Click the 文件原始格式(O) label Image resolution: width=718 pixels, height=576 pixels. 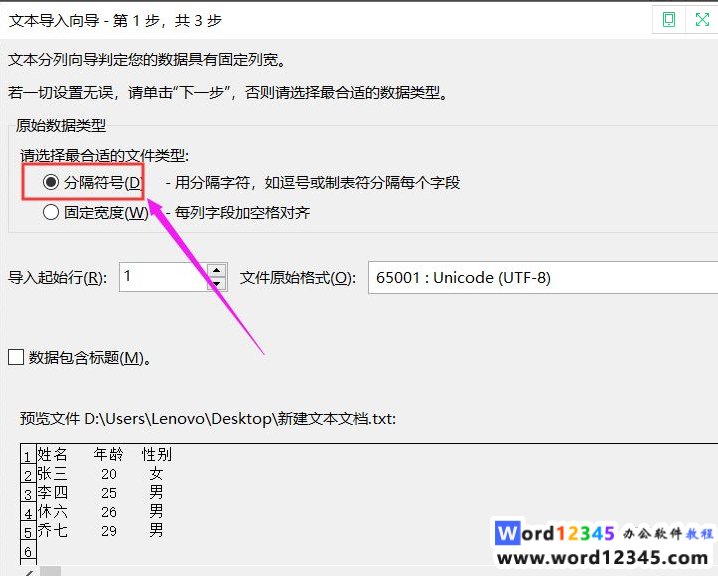click(x=297, y=277)
